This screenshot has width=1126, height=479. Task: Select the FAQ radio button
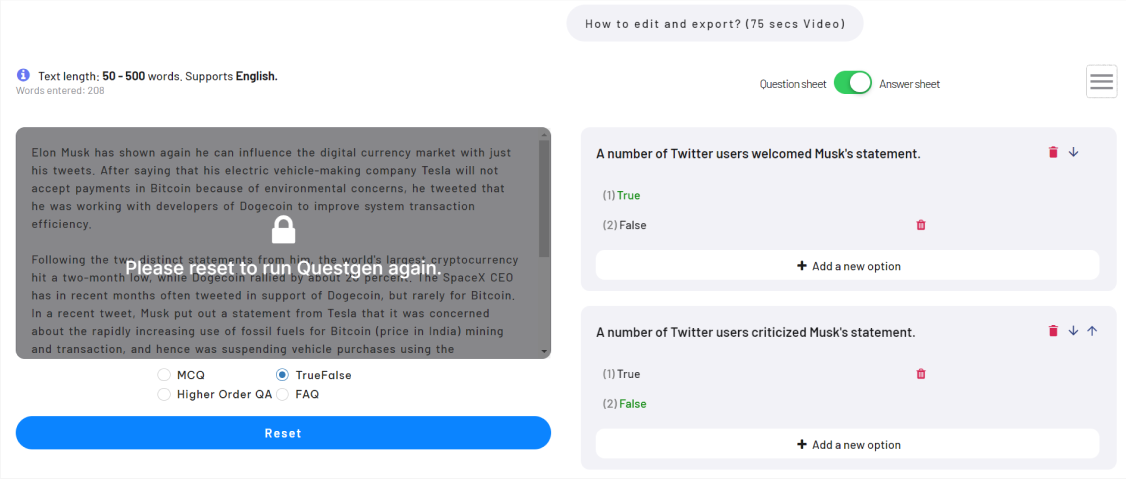click(282, 394)
